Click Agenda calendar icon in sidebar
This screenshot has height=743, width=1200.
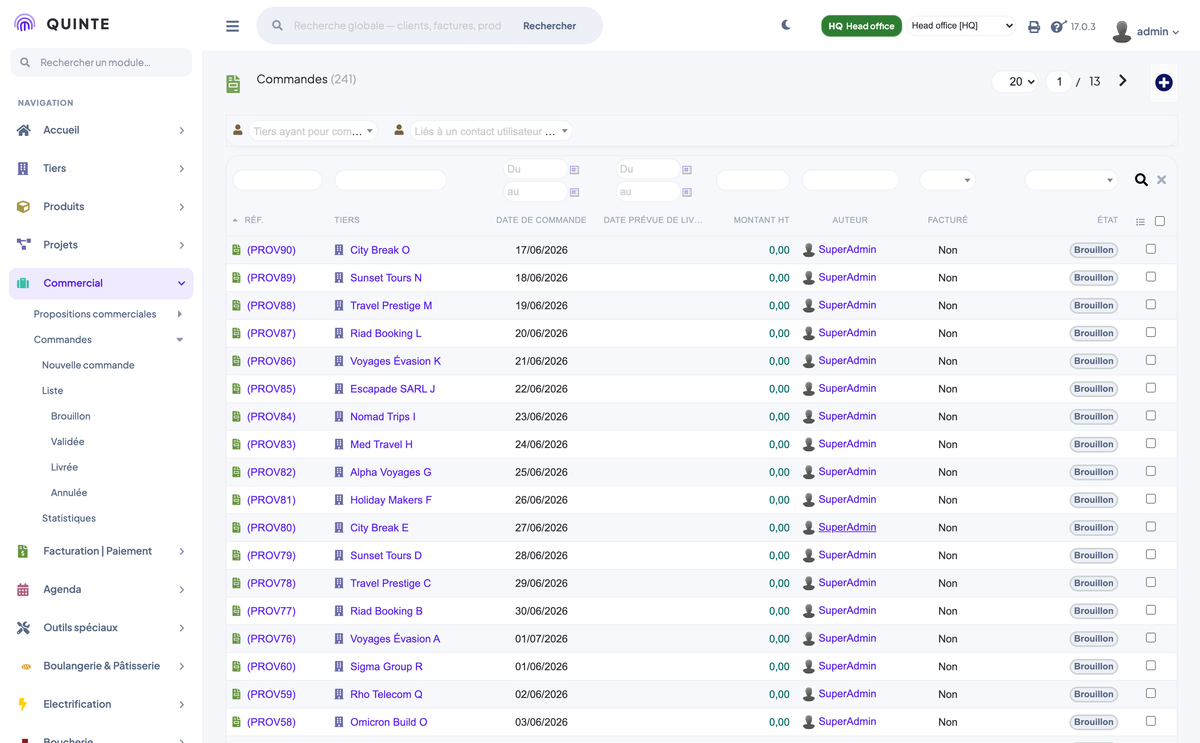click(x=23, y=590)
